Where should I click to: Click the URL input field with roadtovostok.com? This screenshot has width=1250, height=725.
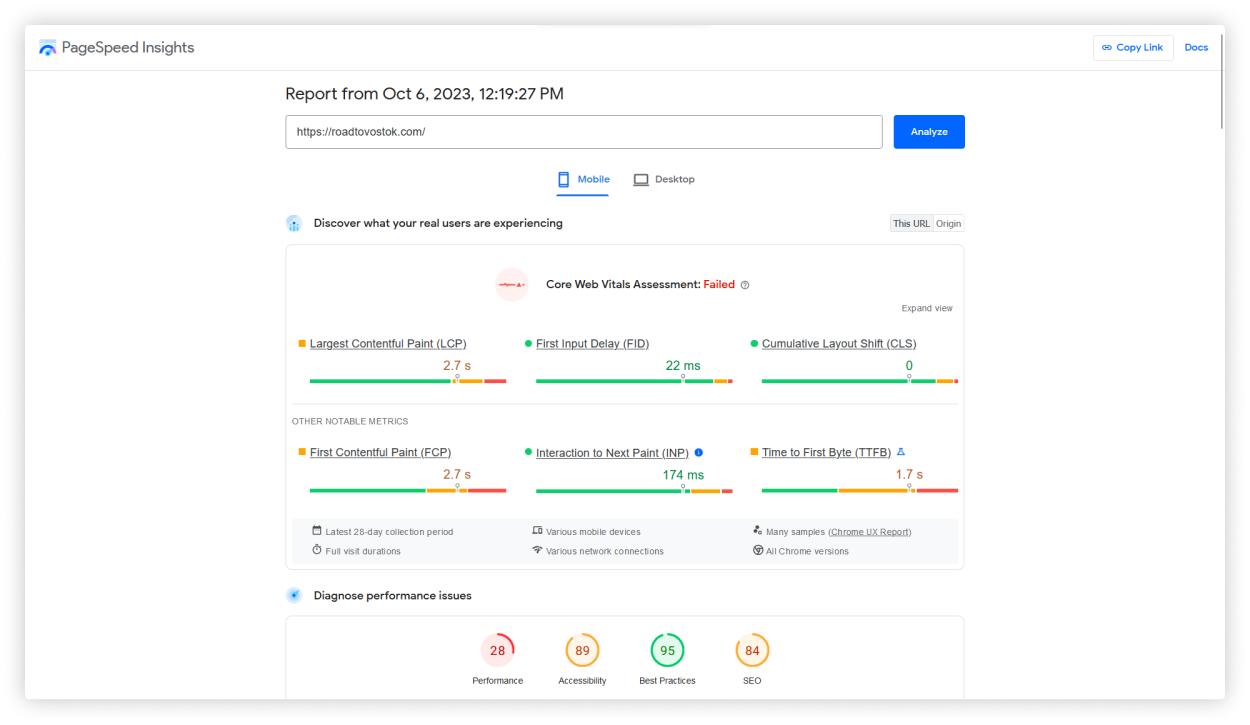coord(584,132)
